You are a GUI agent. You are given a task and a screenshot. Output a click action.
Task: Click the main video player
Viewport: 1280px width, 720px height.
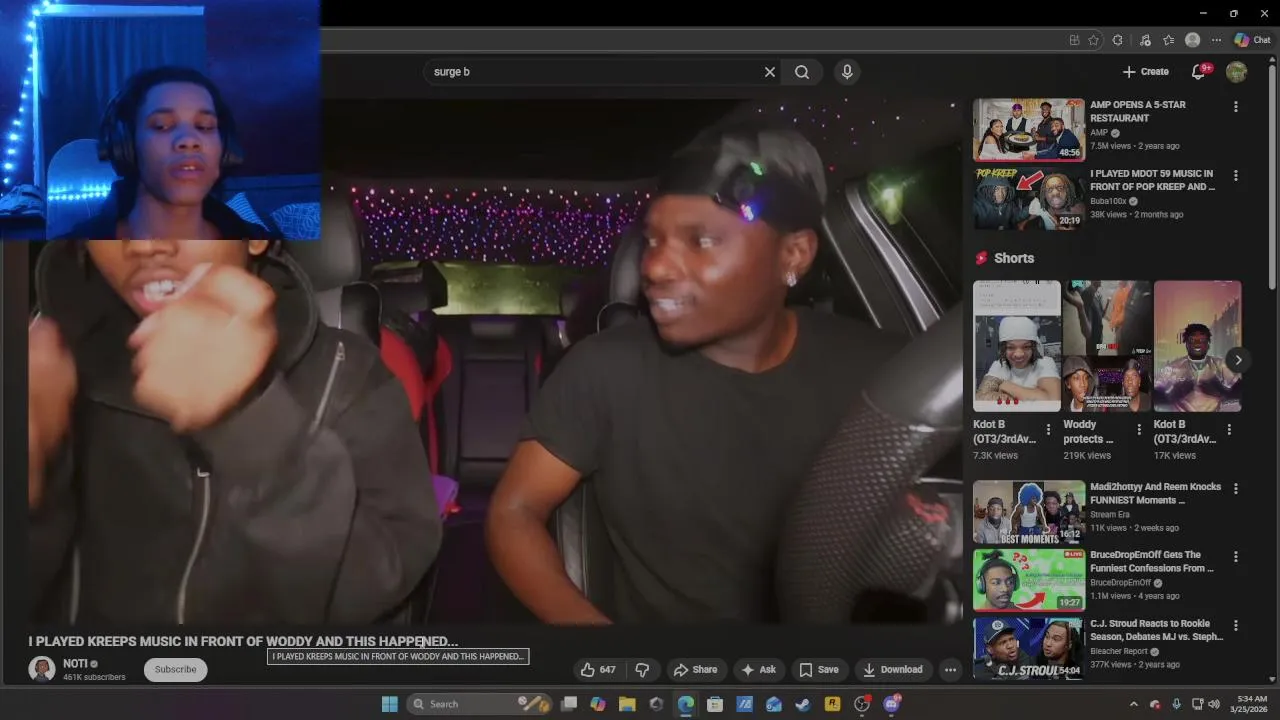495,360
